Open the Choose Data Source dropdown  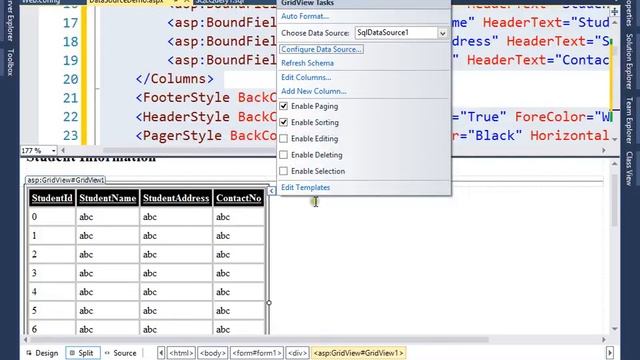(442, 33)
